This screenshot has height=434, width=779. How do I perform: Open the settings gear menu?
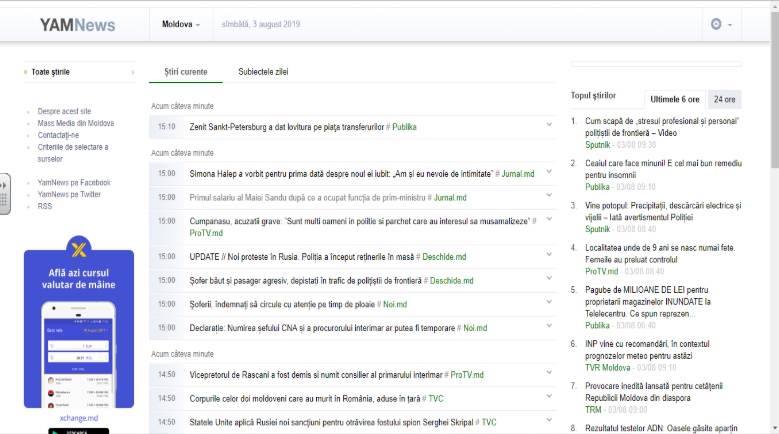(720, 24)
